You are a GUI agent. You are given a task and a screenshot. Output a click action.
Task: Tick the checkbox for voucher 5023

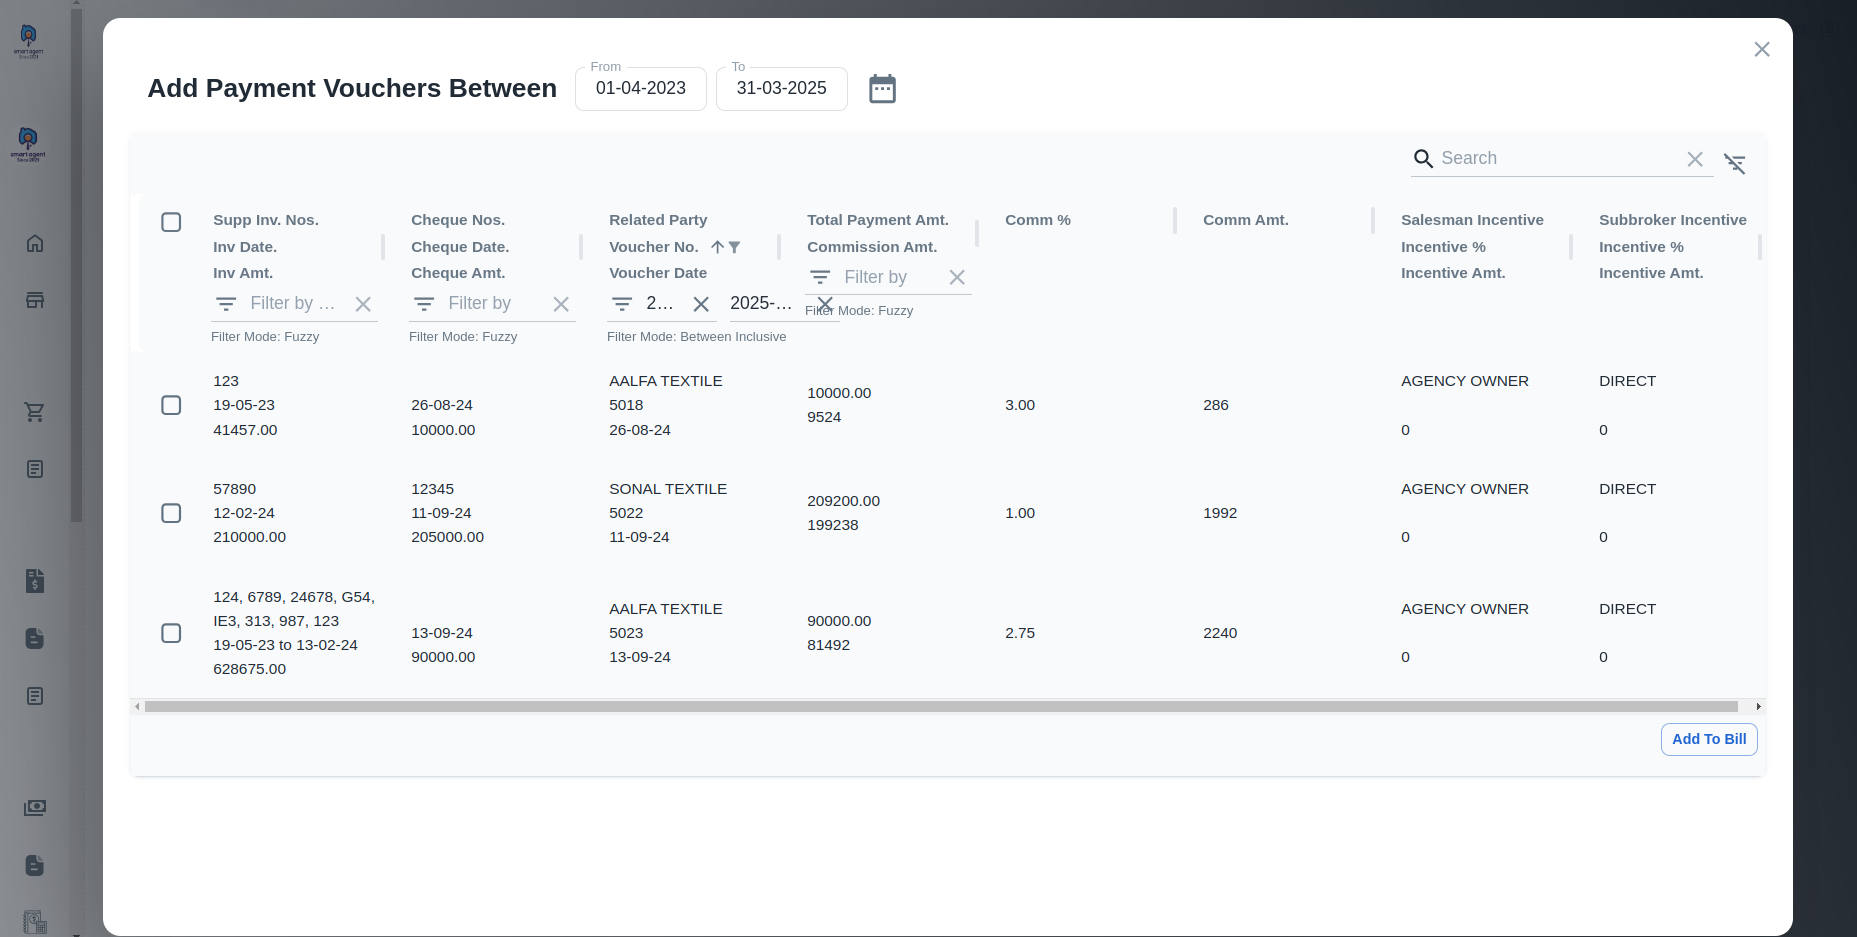(x=171, y=633)
